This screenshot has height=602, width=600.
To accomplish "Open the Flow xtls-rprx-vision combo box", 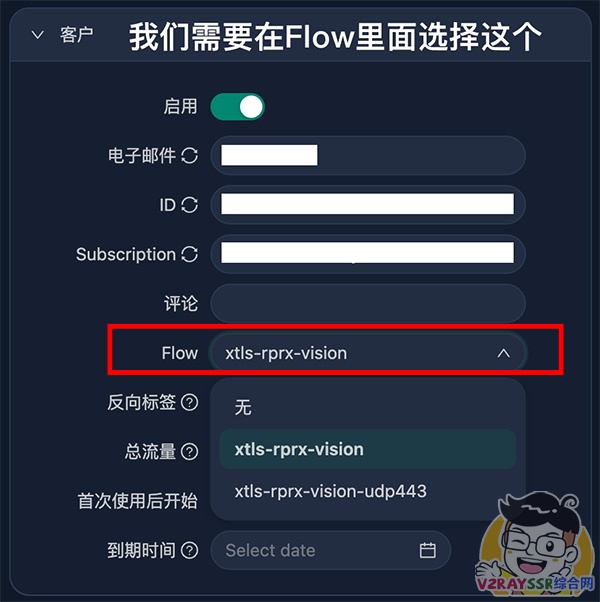I will 368,353.
